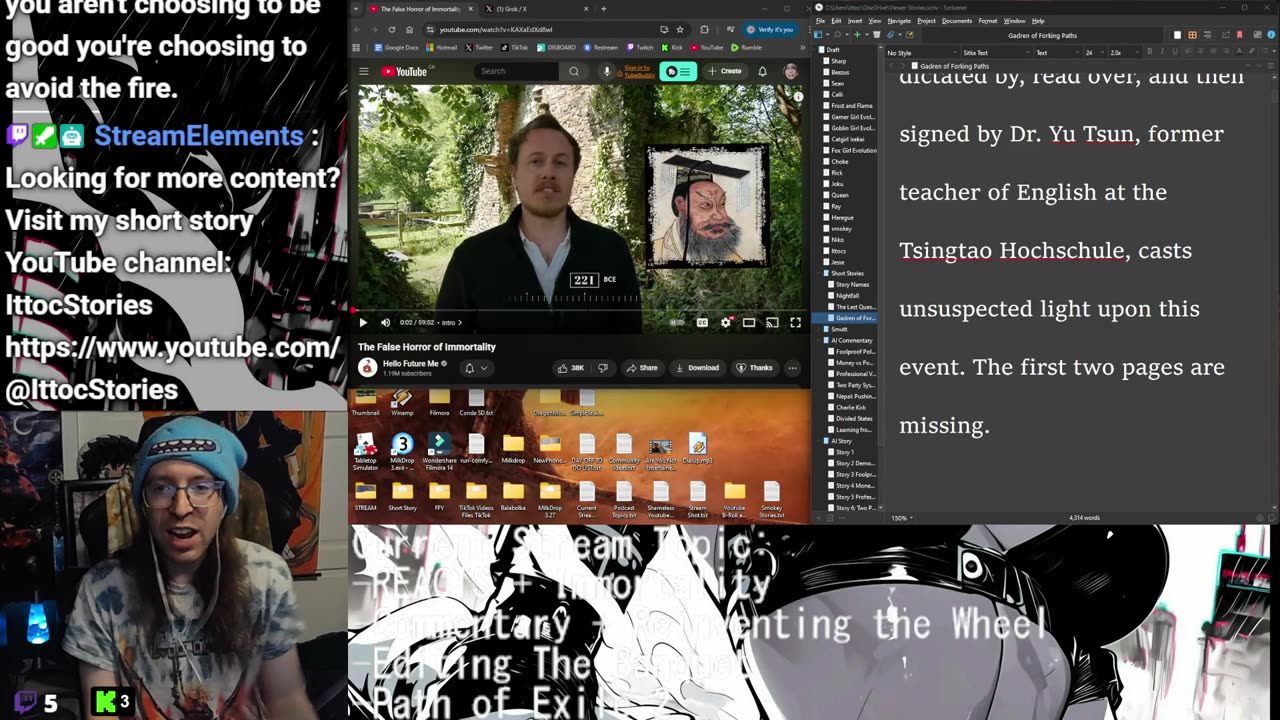The width and height of the screenshot is (1280, 720).
Task: Go to YouTube home via the logo
Action: 406,71
